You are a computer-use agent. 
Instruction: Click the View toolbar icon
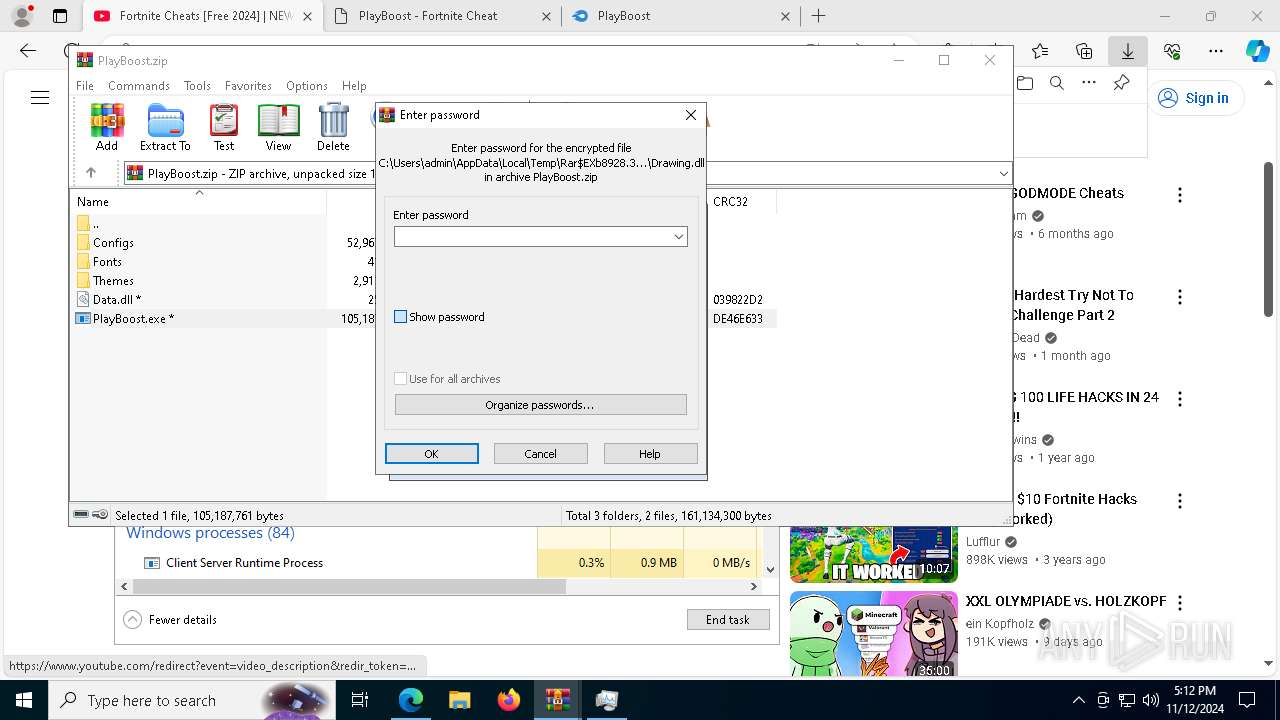pyautogui.click(x=278, y=127)
